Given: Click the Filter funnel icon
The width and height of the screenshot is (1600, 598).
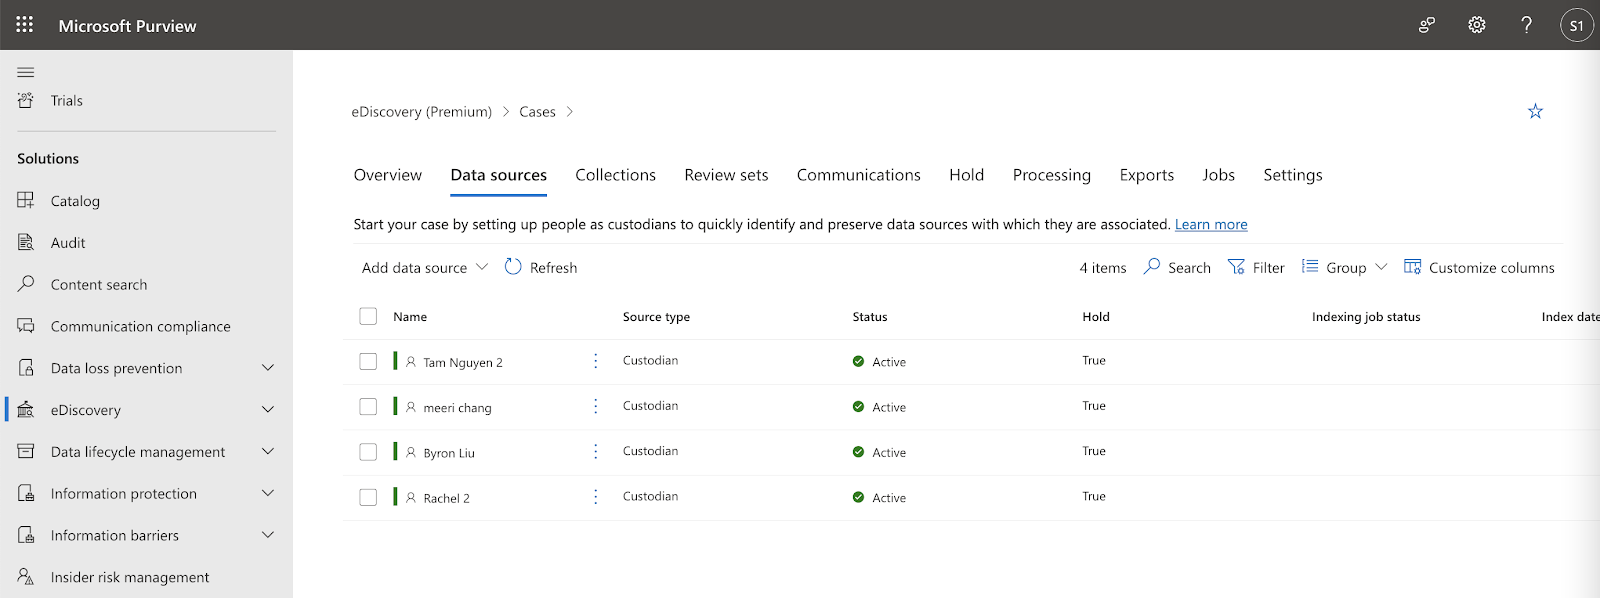Looking at the screenshot, I should pyautogui.click(x=1237, y=267).
